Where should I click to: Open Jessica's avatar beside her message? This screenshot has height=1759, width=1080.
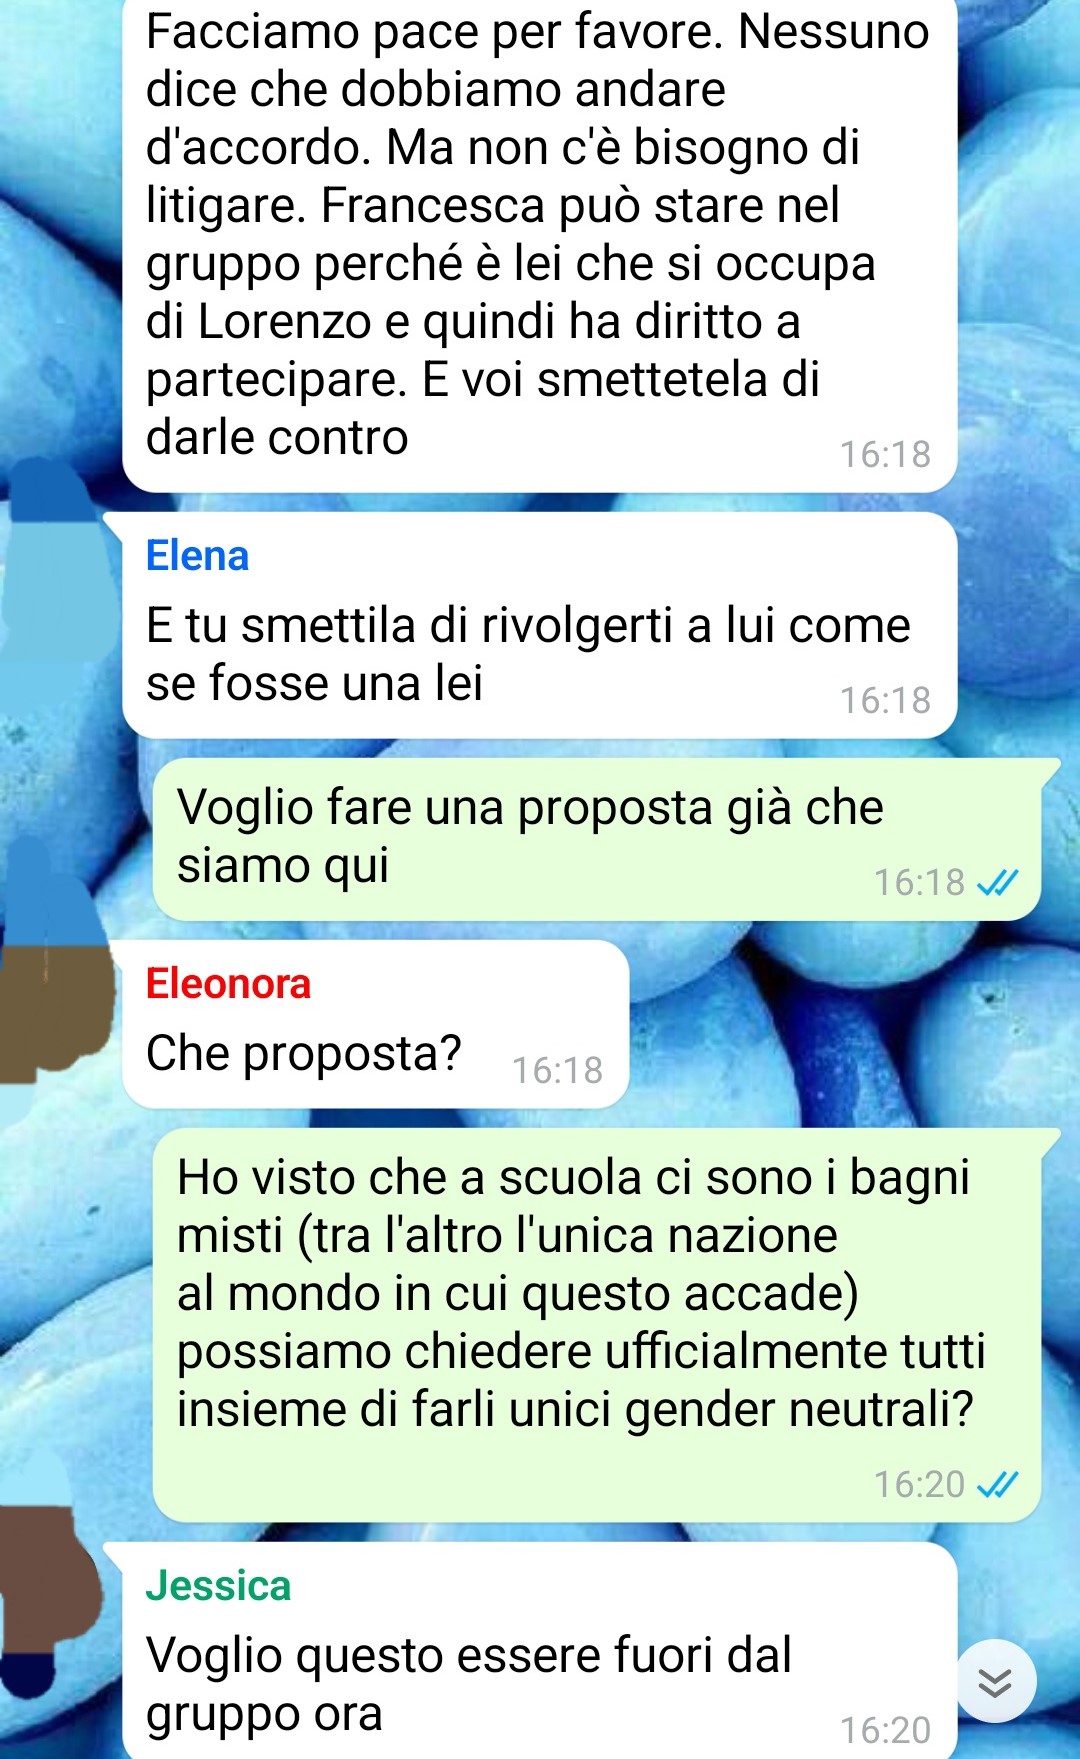[50, 1580]
